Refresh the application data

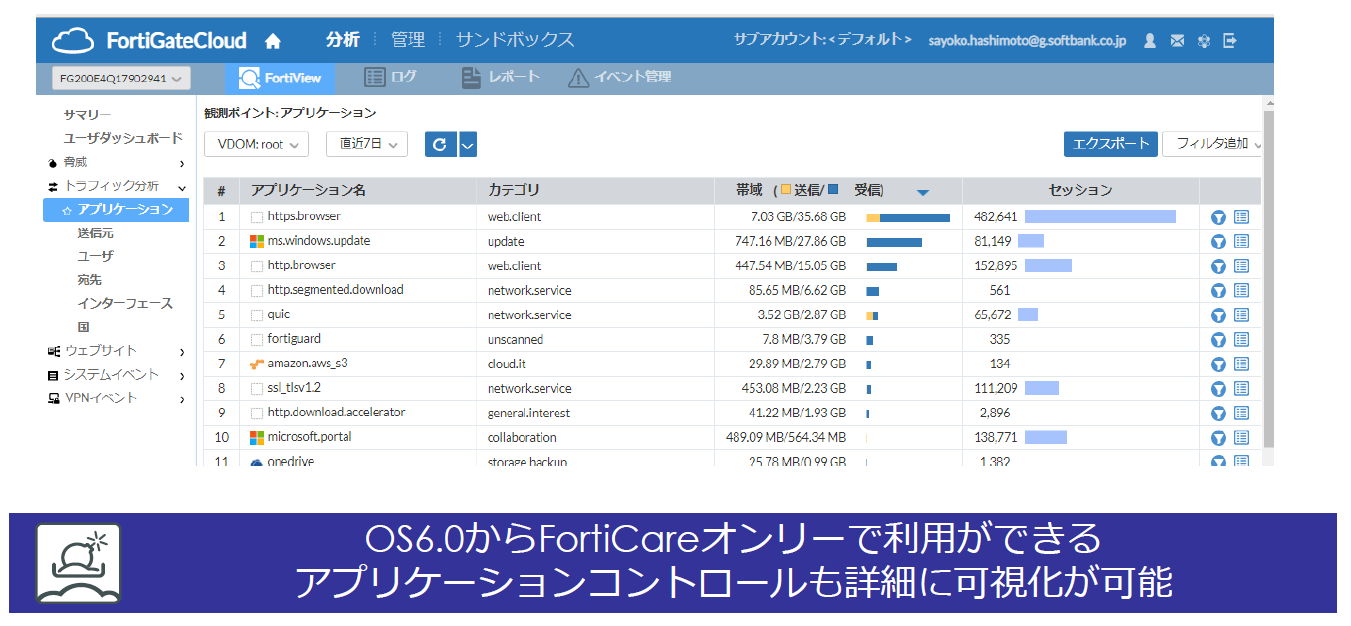coord(440,144)
